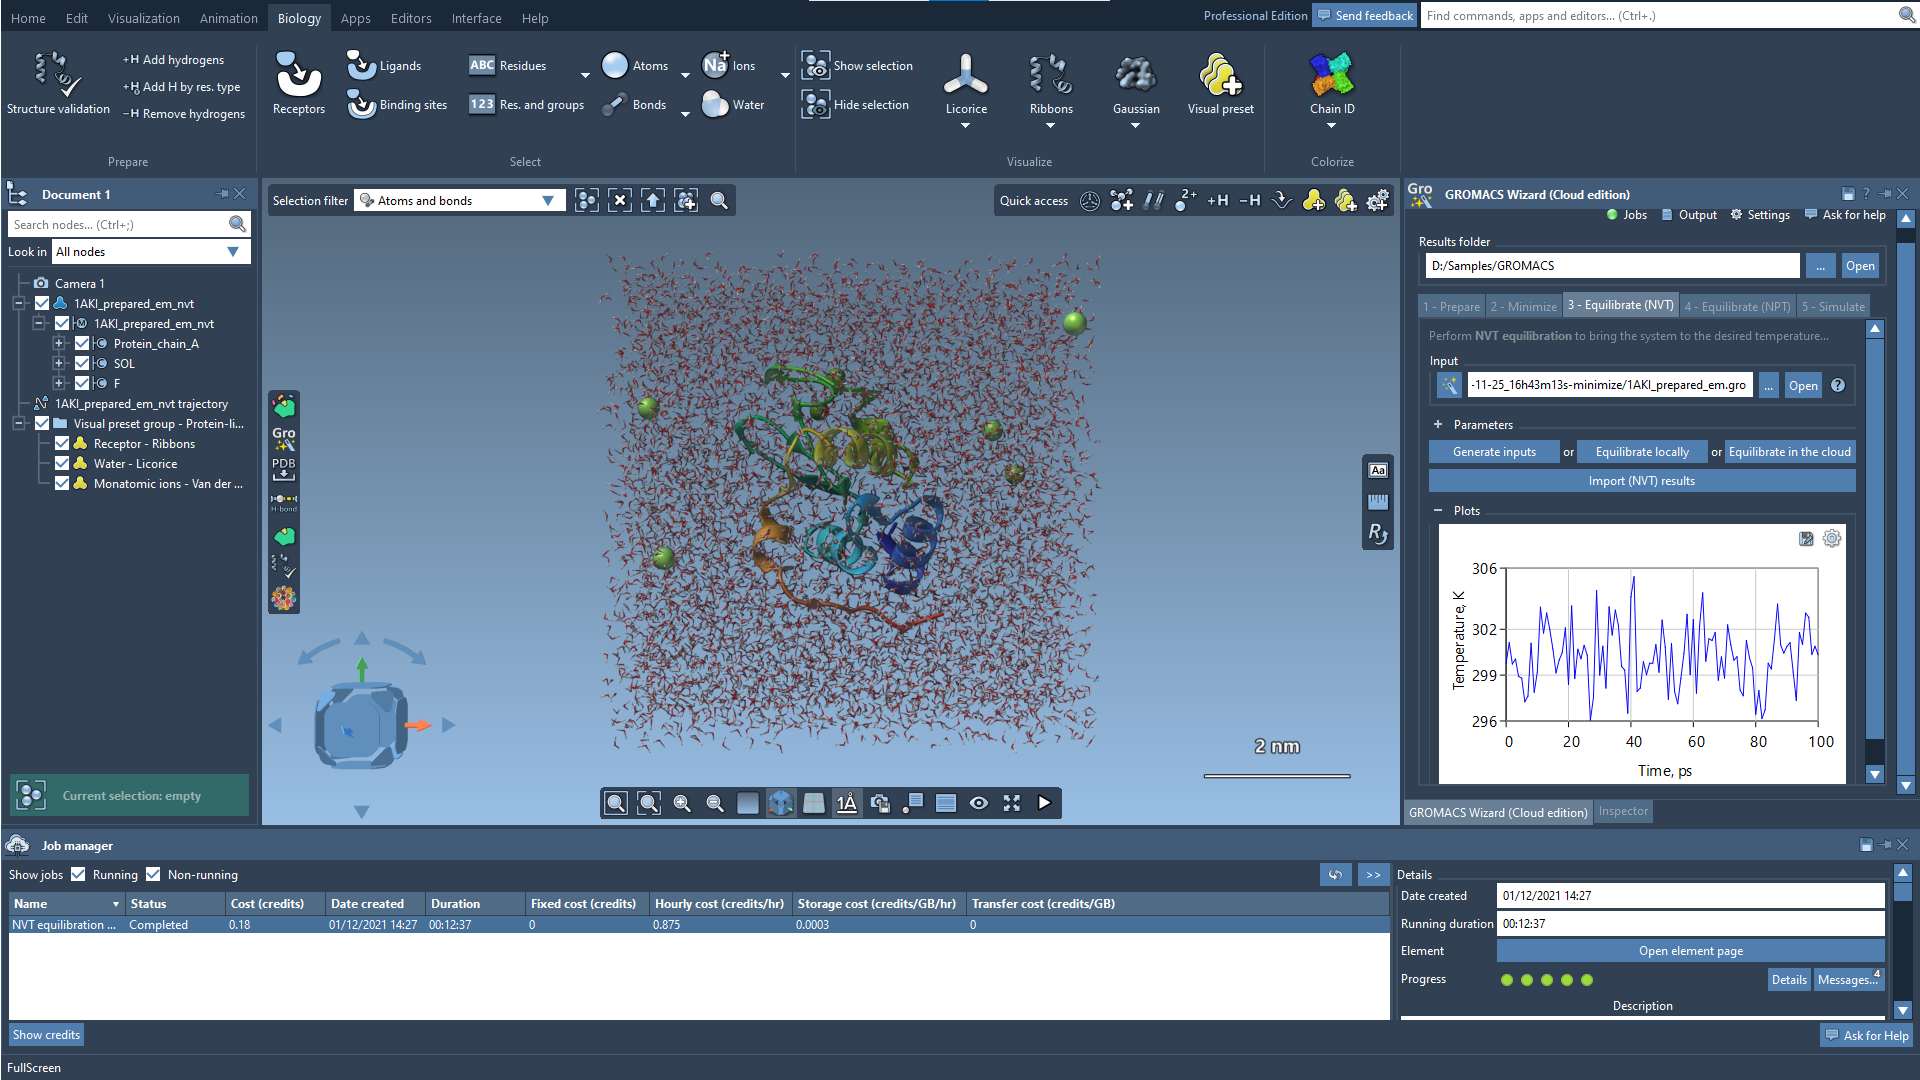This screenshot has height=1080, width=1920.
Task: Collapse Visual preset group node
Action: [x=18, y=424]
